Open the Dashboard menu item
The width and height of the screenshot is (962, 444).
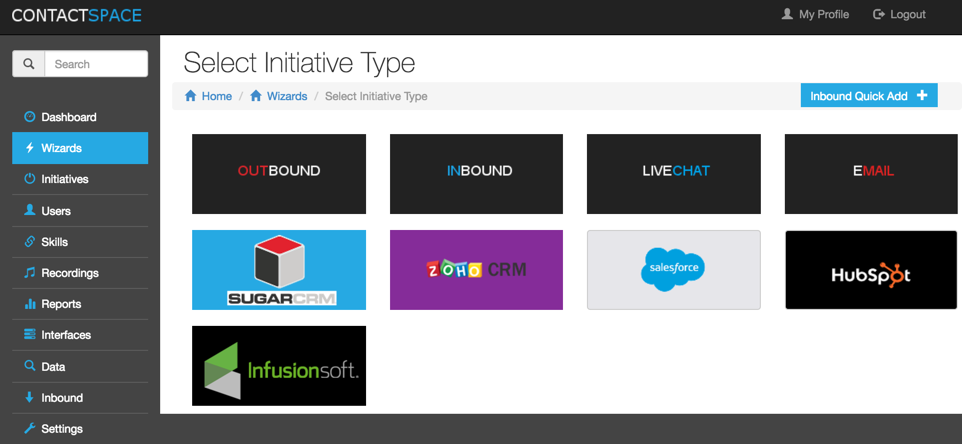(x=80, y=117)
